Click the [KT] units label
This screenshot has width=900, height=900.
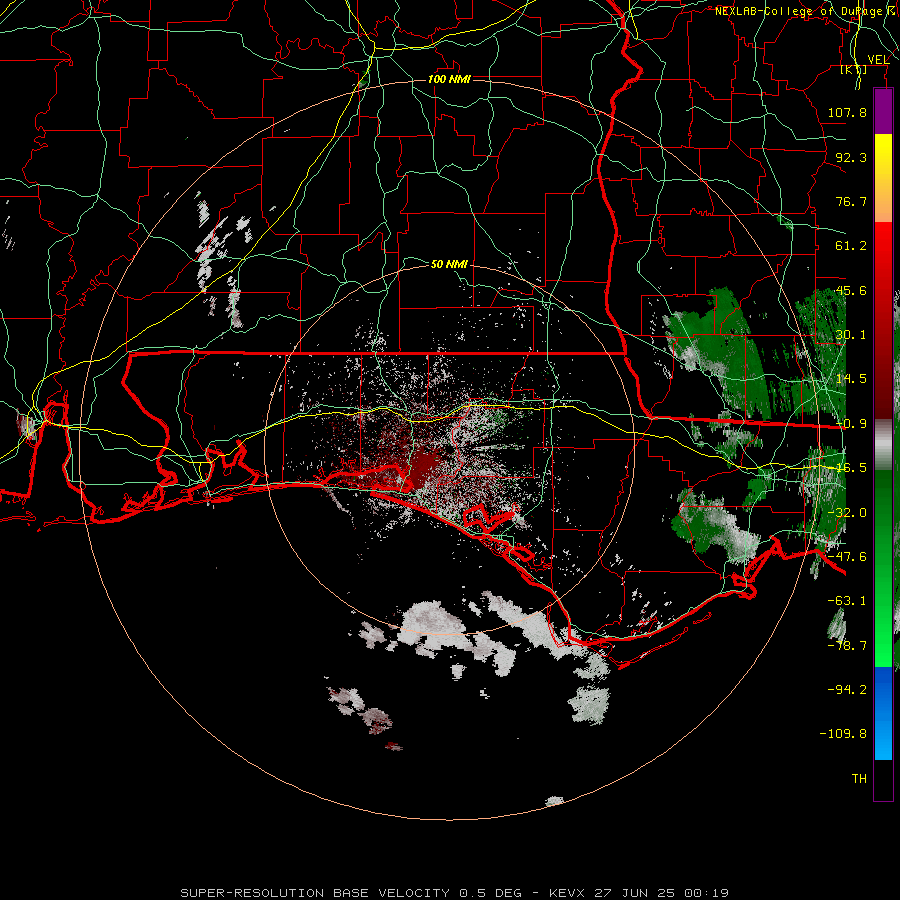[x=854, y=69]
